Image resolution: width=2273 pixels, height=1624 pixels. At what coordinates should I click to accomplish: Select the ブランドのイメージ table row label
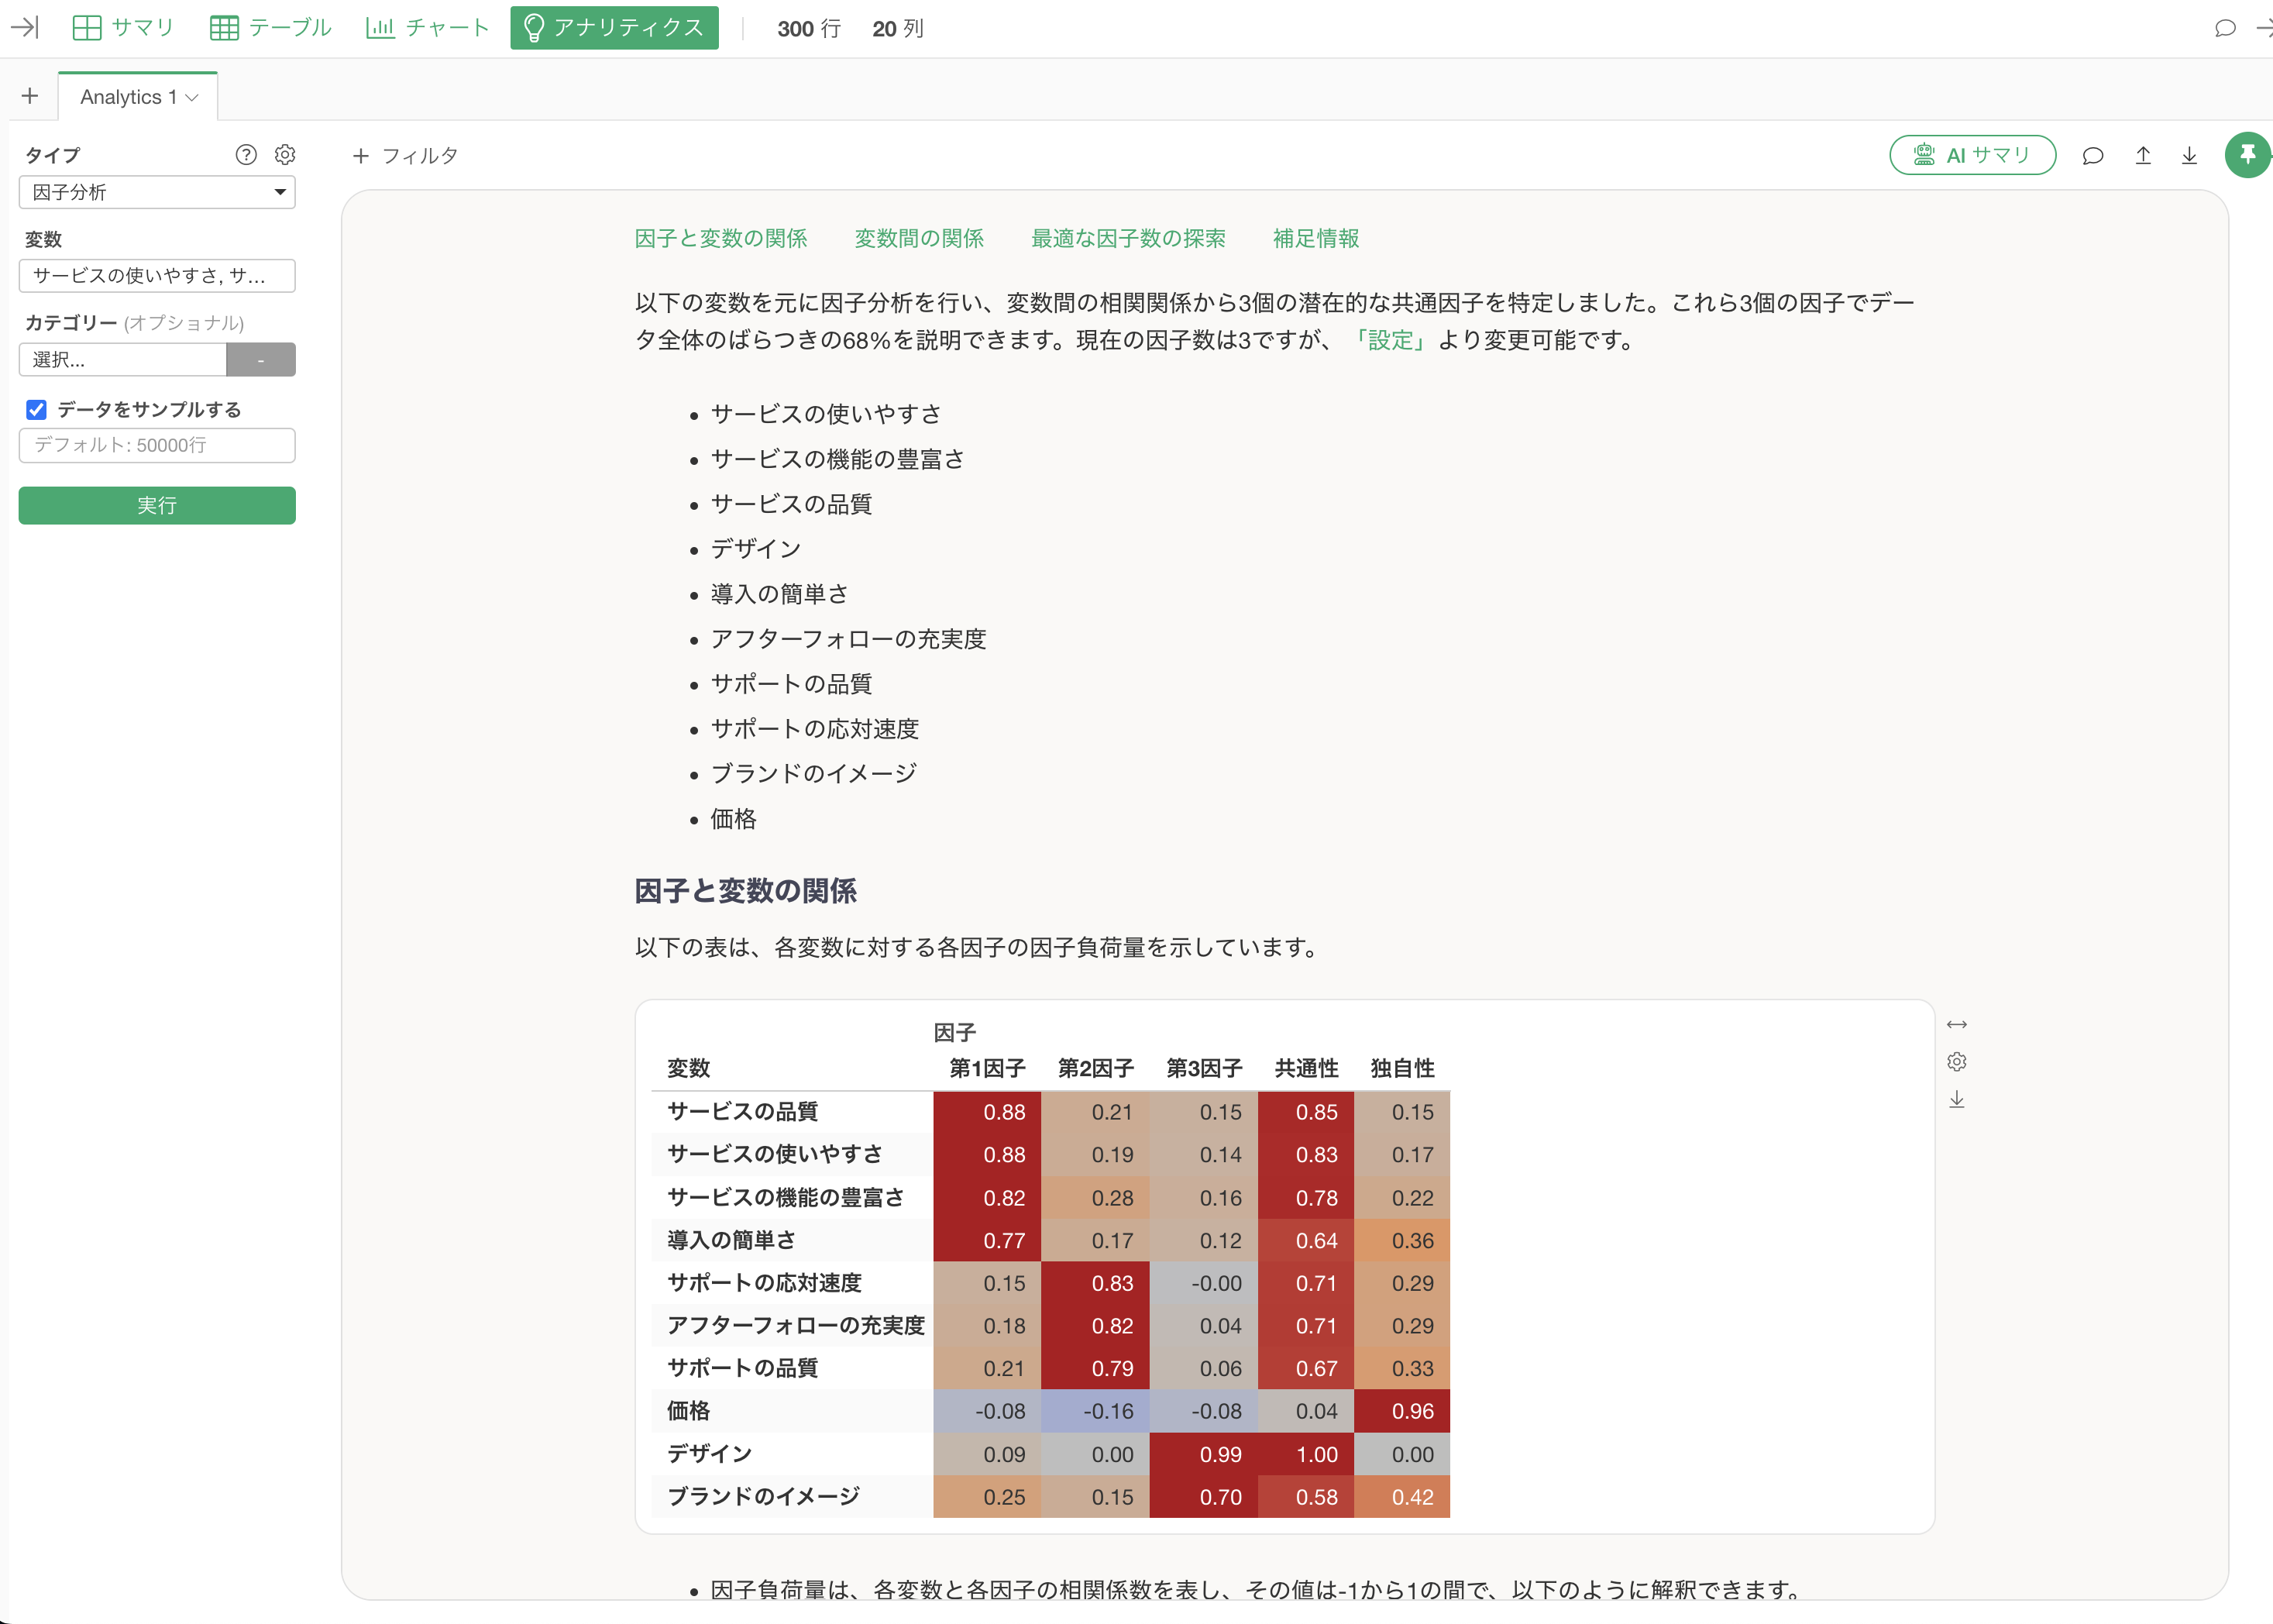(x=763, y=1496)
